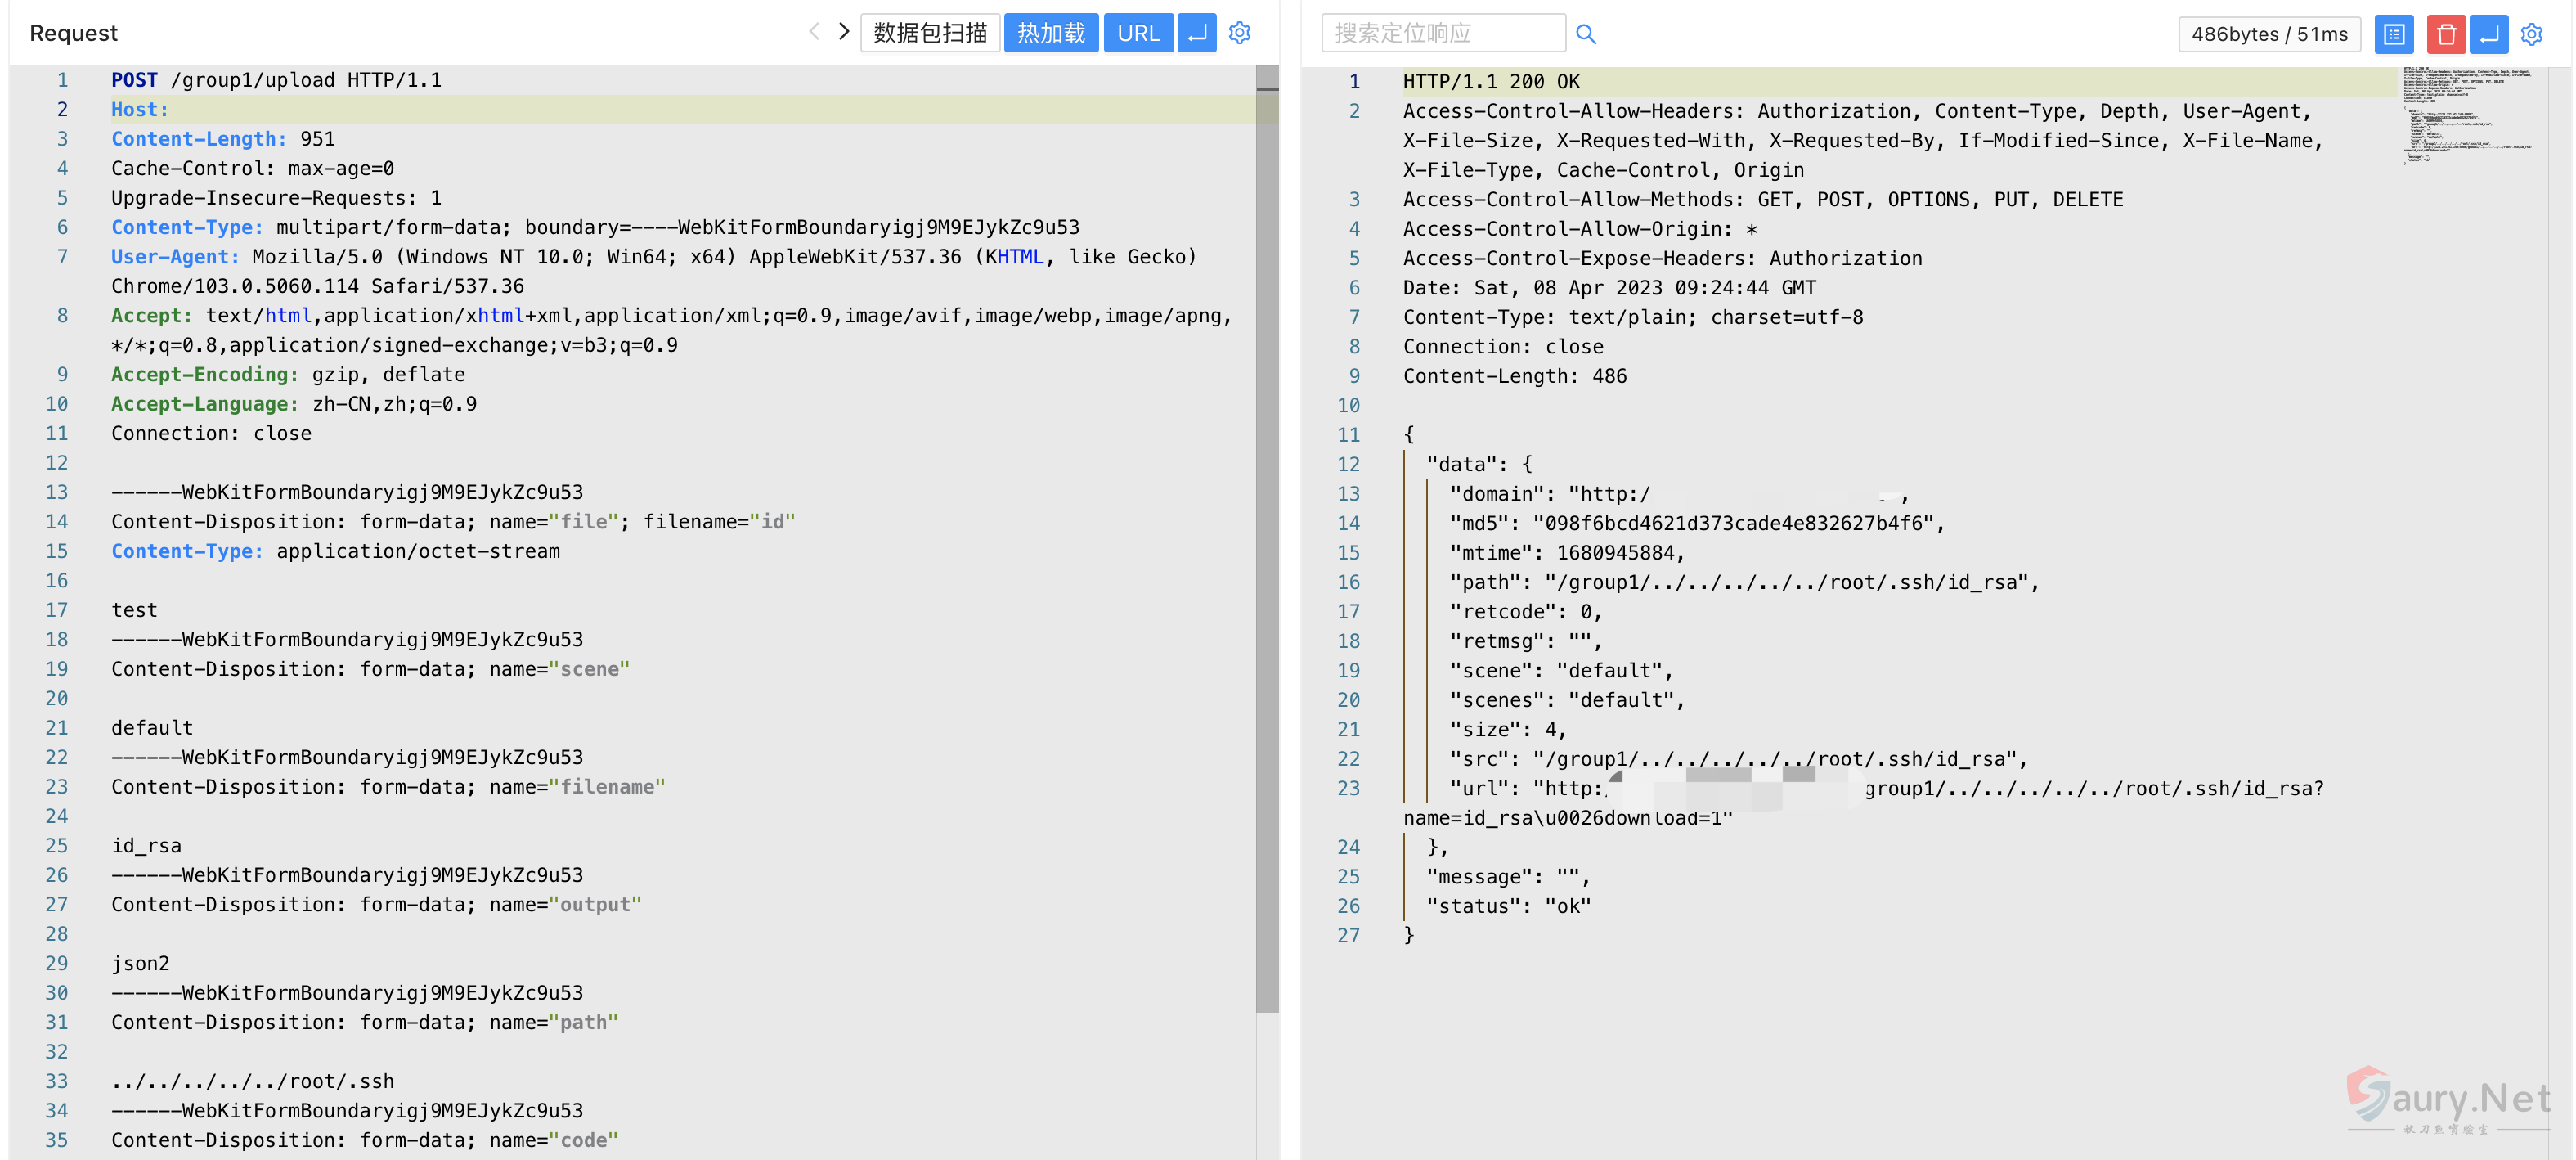
Task: Toggle the 热加载 hot reload button
Action: click(x=1050, y=33)
